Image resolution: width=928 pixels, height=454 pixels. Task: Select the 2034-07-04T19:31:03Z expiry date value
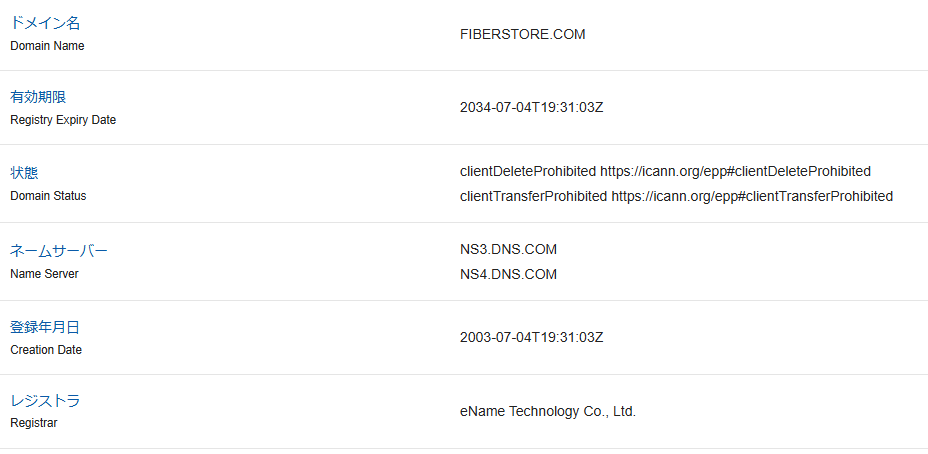click(531, 108)
